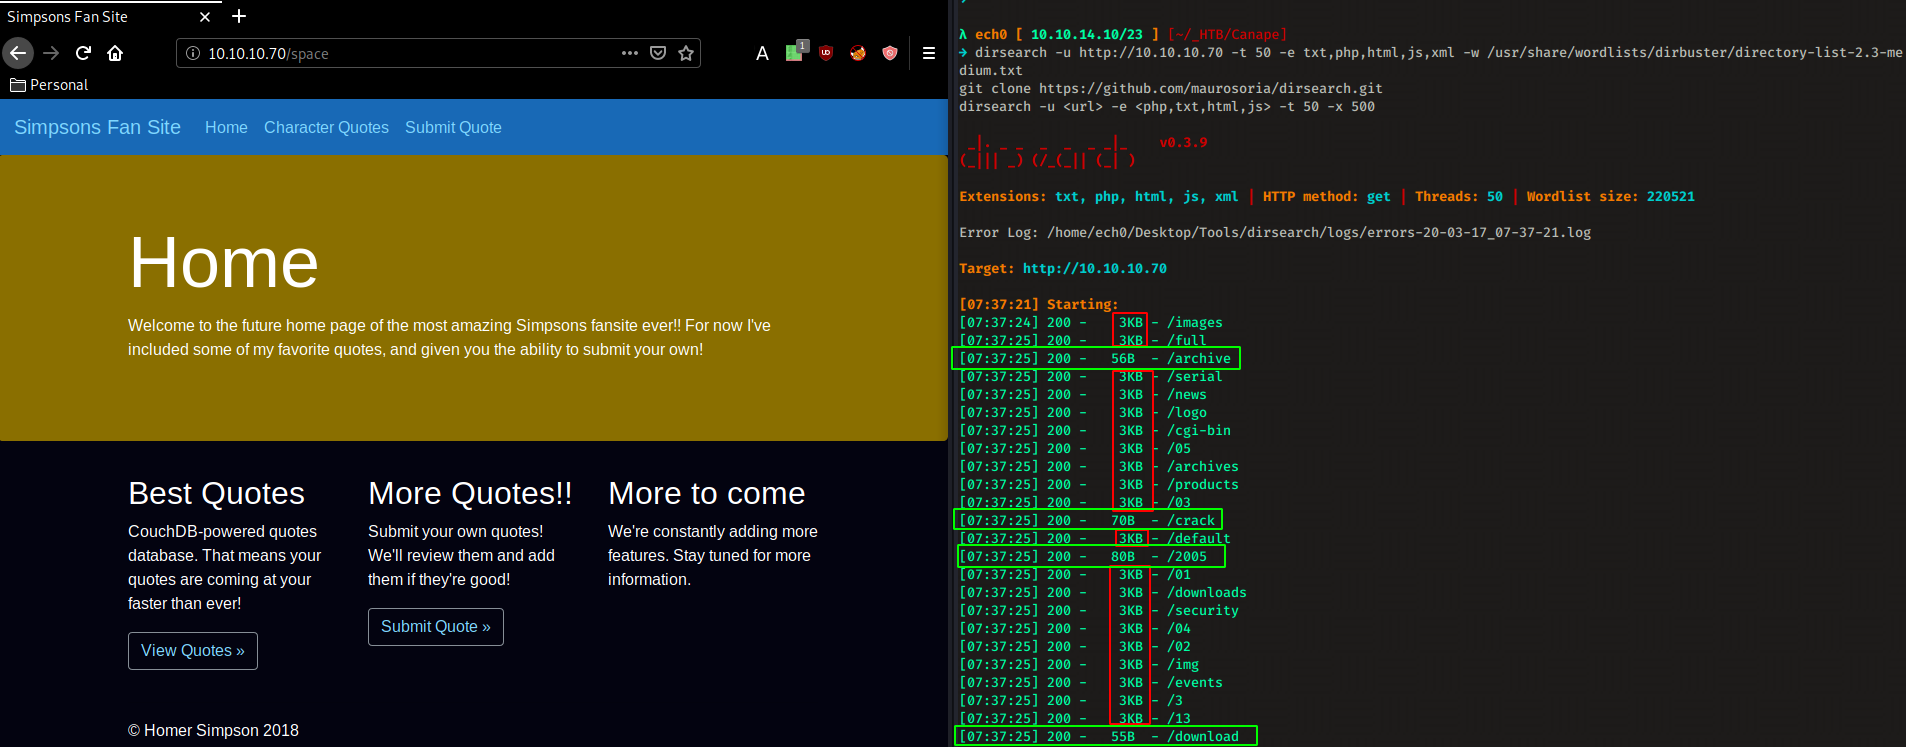The height and width of the screenshot is (747, 1906).
Task: Click /images result in the terminal
Action: (x=1195, y=322)
